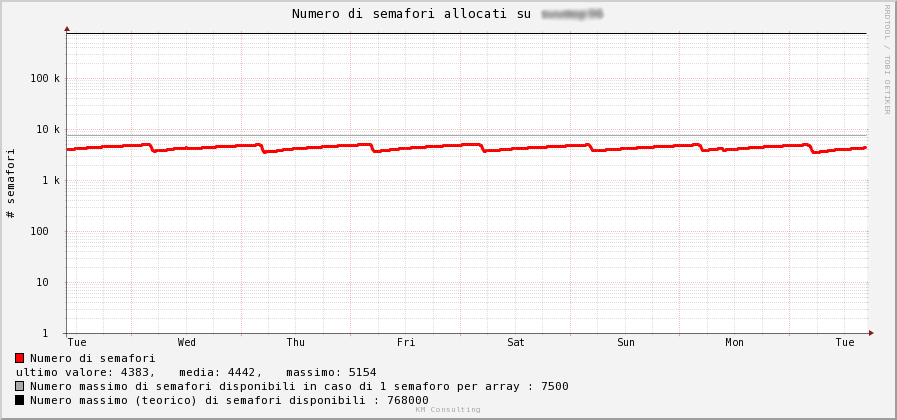Image resolution: width=897 pixels, height=420 pixels.
Task: Click the 'RRDTOOL / TOBI OETIKER' vertical watermark
Action: (886, 59)
